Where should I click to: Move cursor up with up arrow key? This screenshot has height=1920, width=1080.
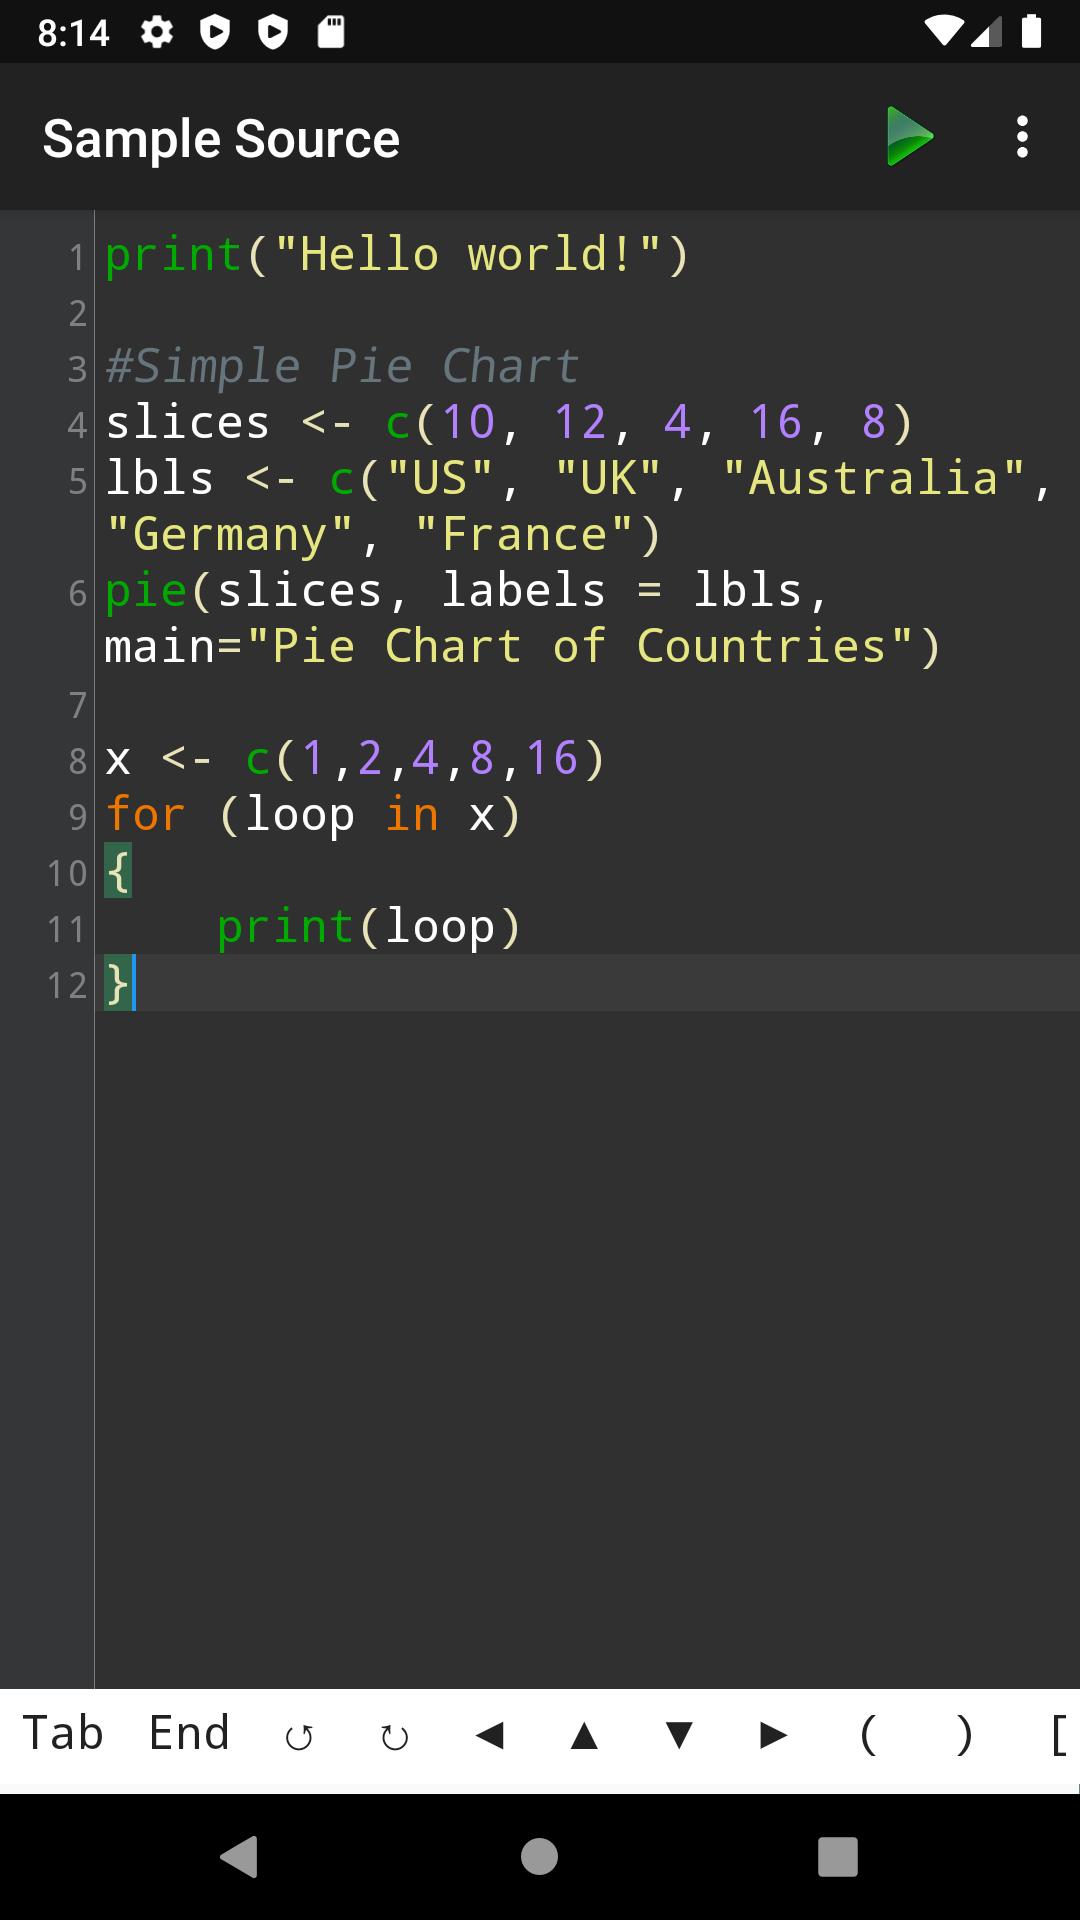[x=584, y=1736]
